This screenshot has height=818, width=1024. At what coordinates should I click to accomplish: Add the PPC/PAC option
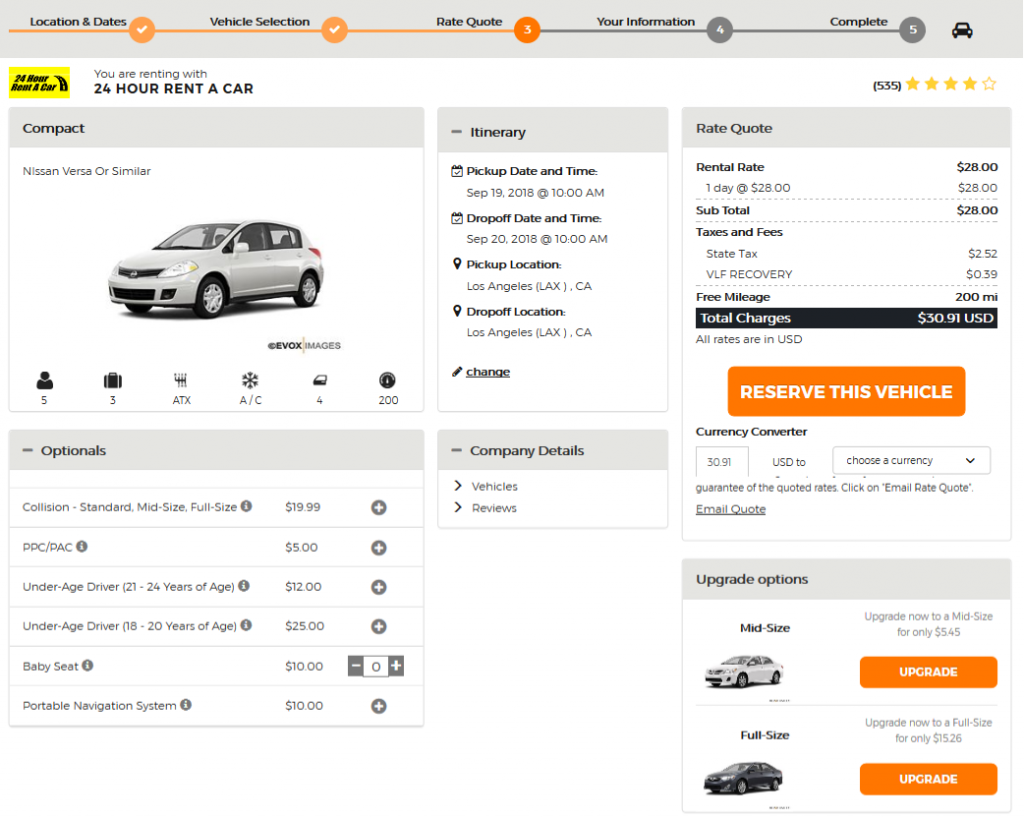pyautogui.click(x=379, y=548)
